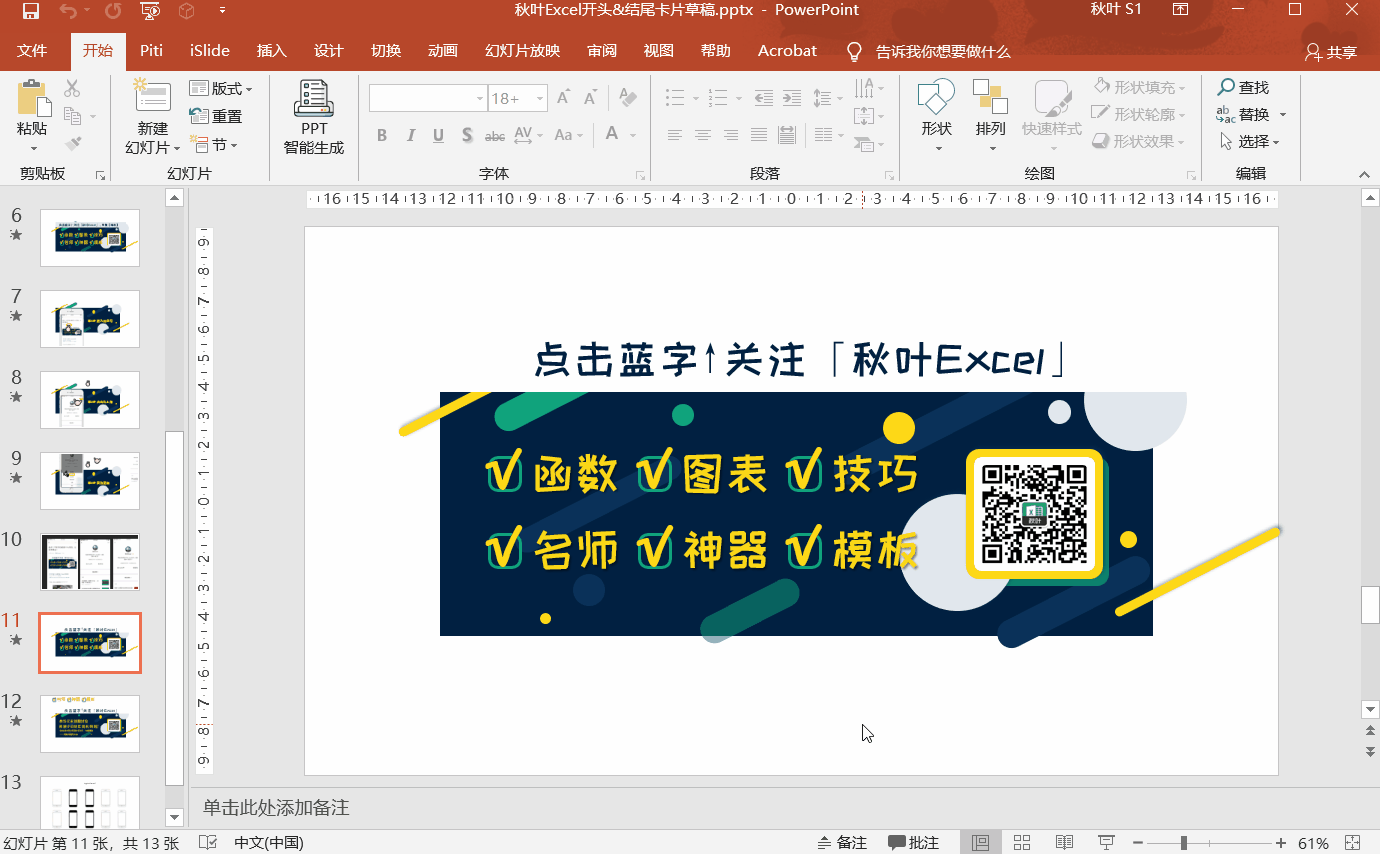
Task: Open the Change Case Aa dropdown
Action: coord(568,135)
